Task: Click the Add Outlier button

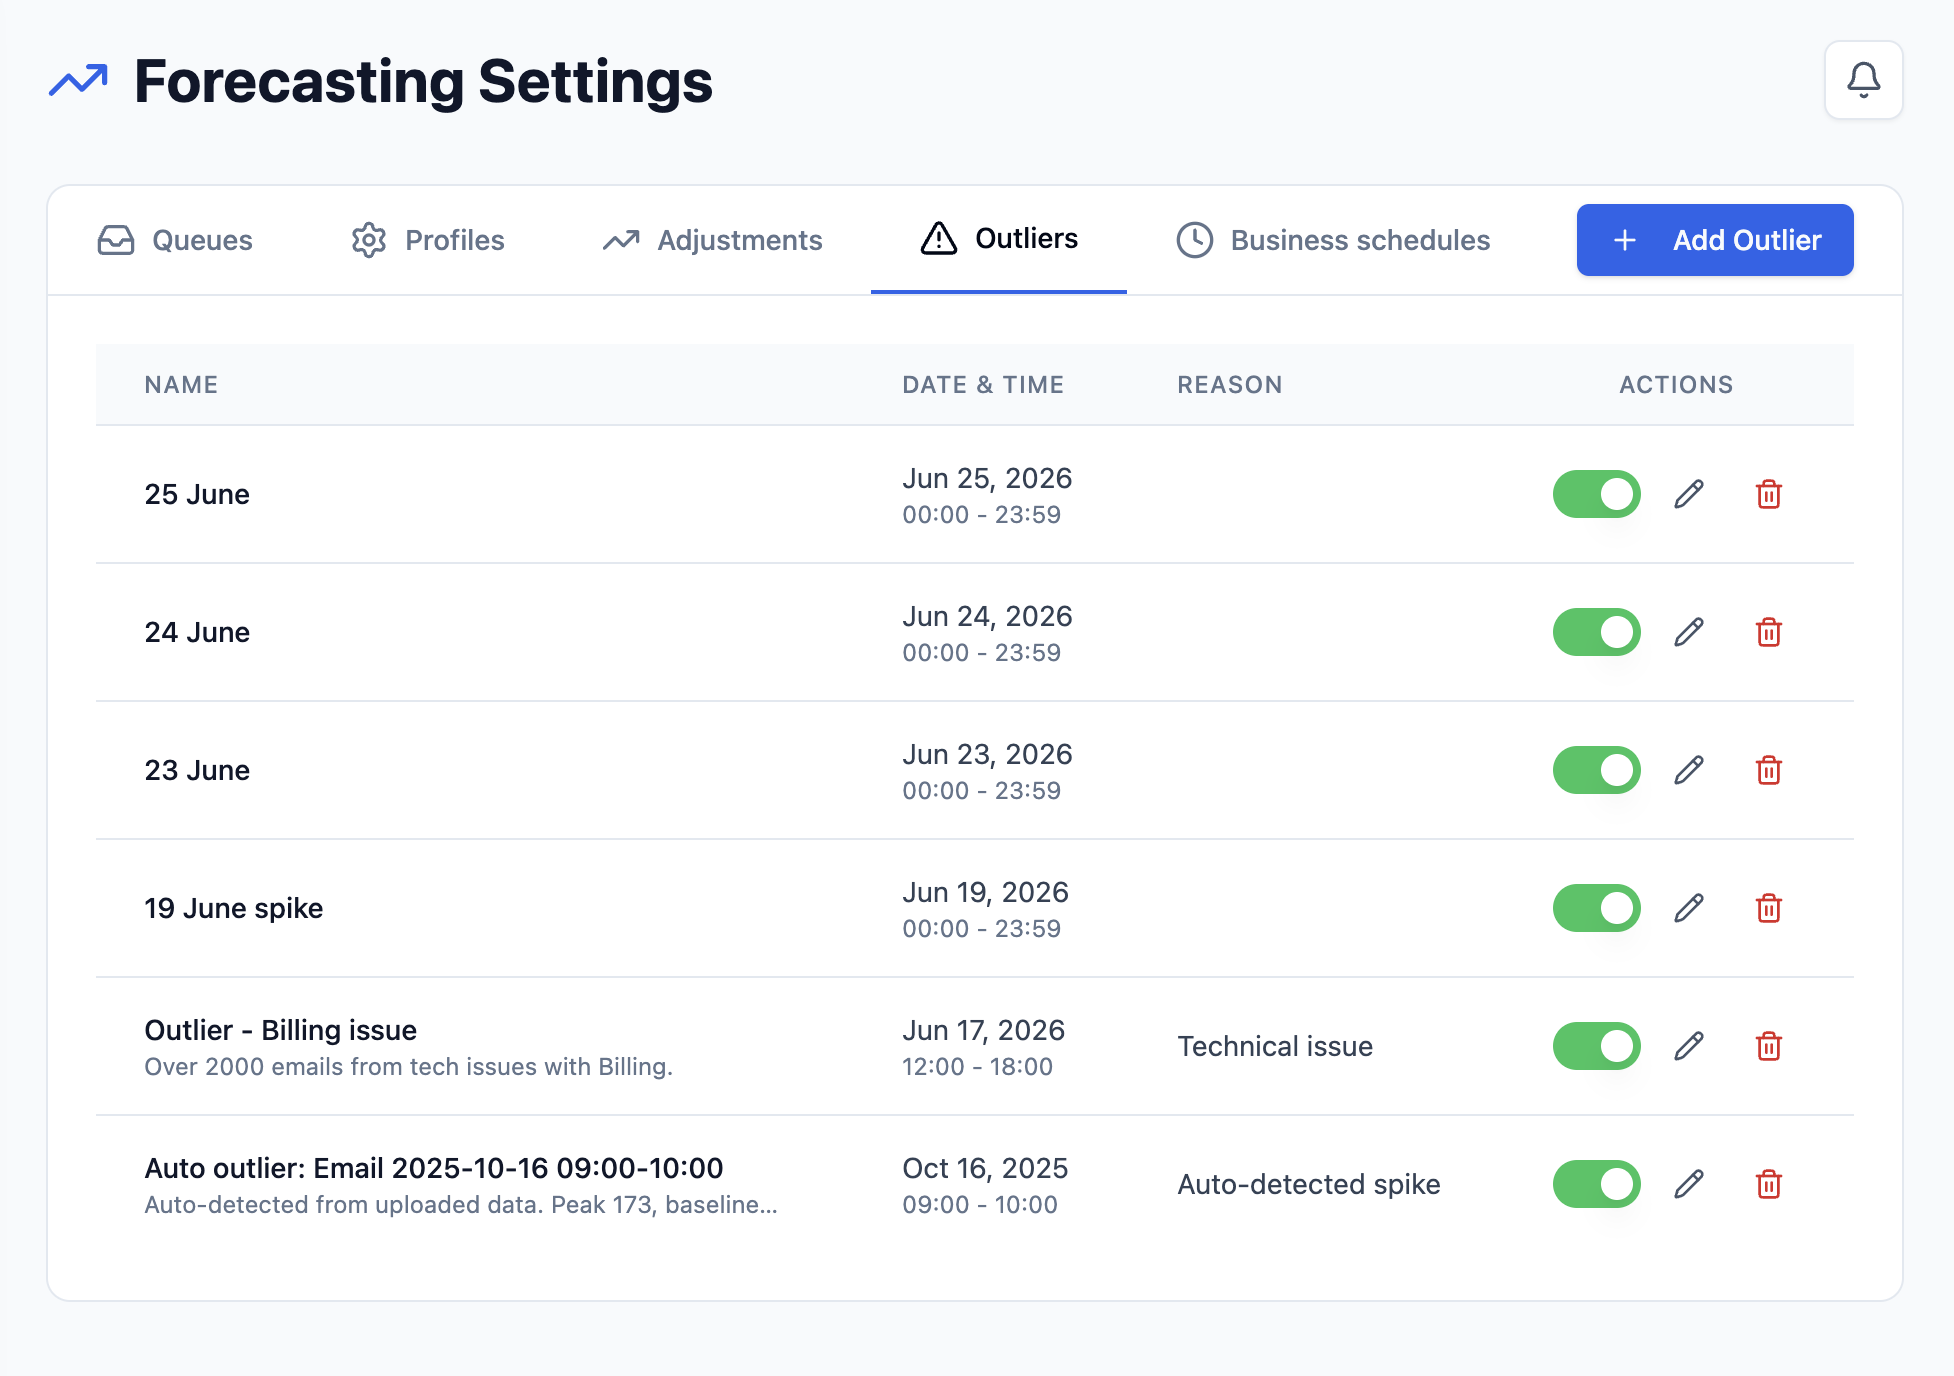Action: coord(1715,240)
